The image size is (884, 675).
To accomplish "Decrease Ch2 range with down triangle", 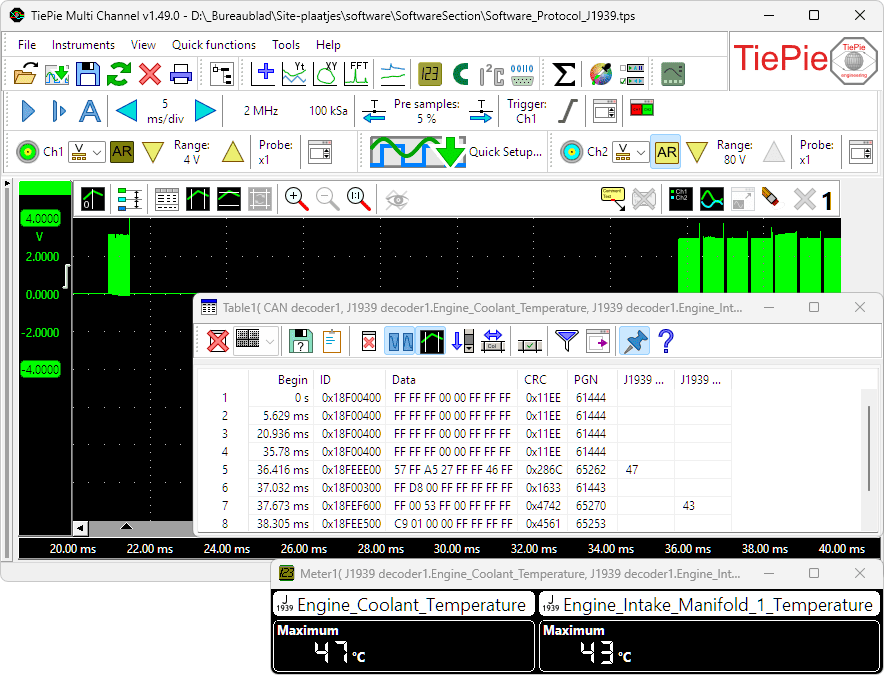I will click(x=697, y=152).
